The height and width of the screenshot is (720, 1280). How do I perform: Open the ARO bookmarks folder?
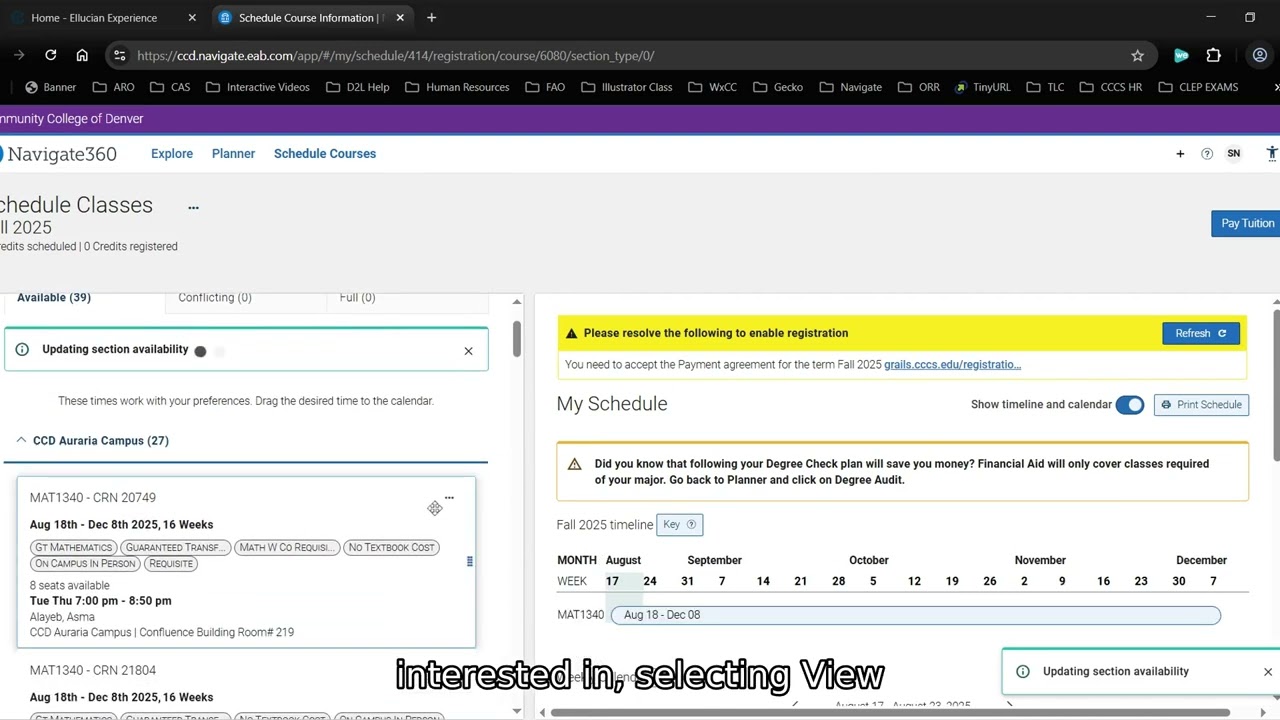[114, 87]
